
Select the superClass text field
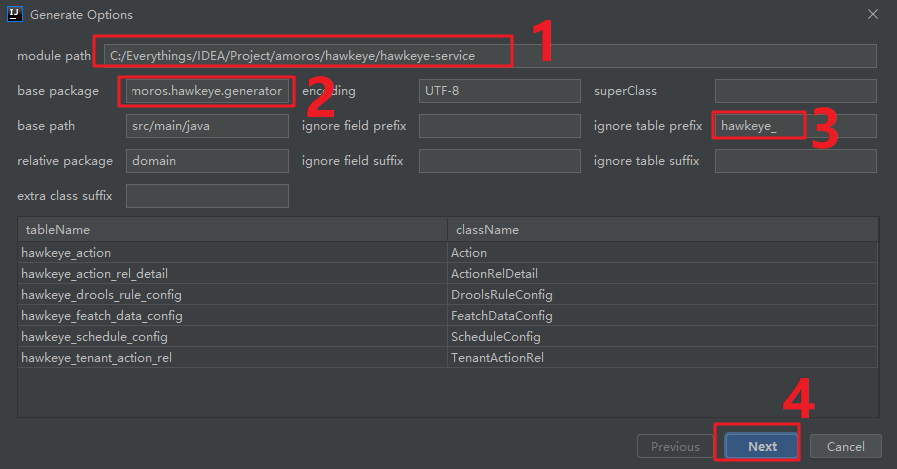796,91
